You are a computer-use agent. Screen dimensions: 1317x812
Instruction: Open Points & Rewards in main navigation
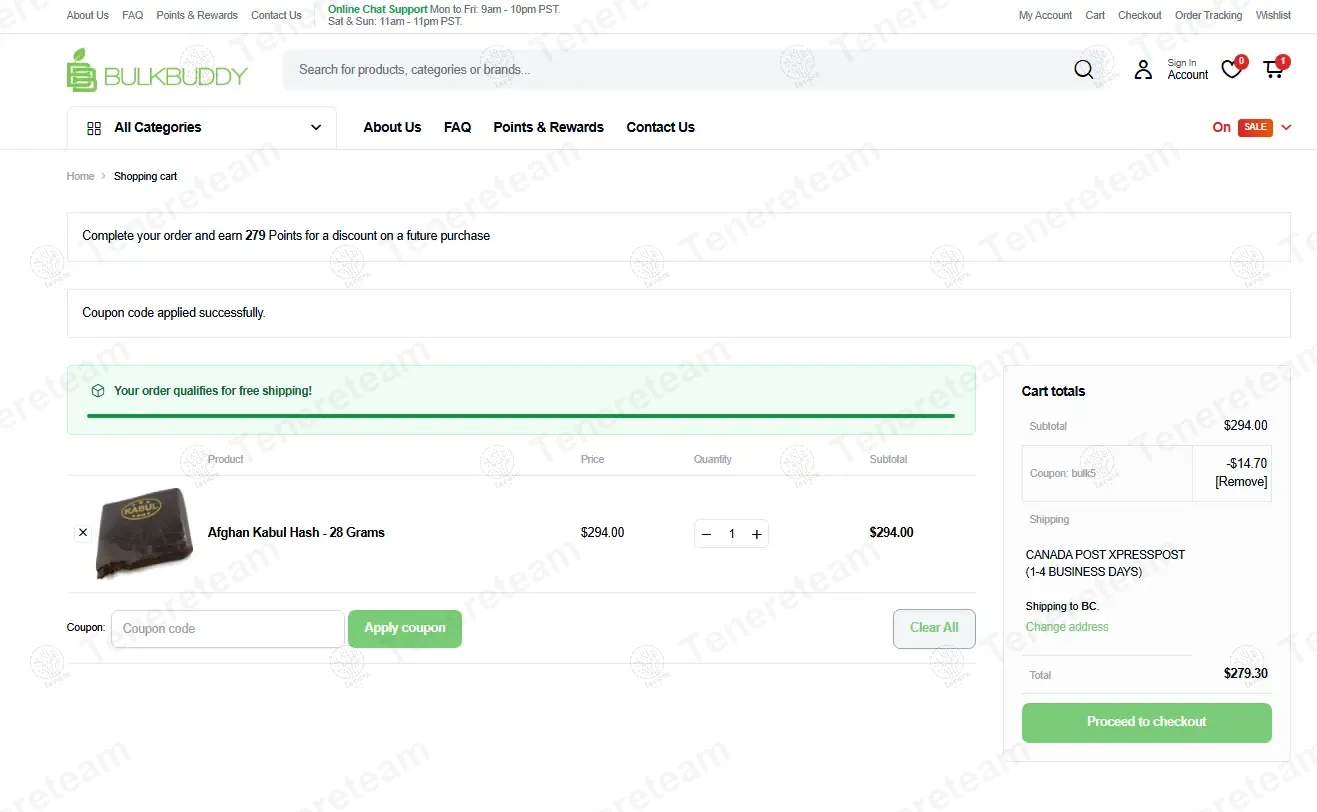(548, 128)
